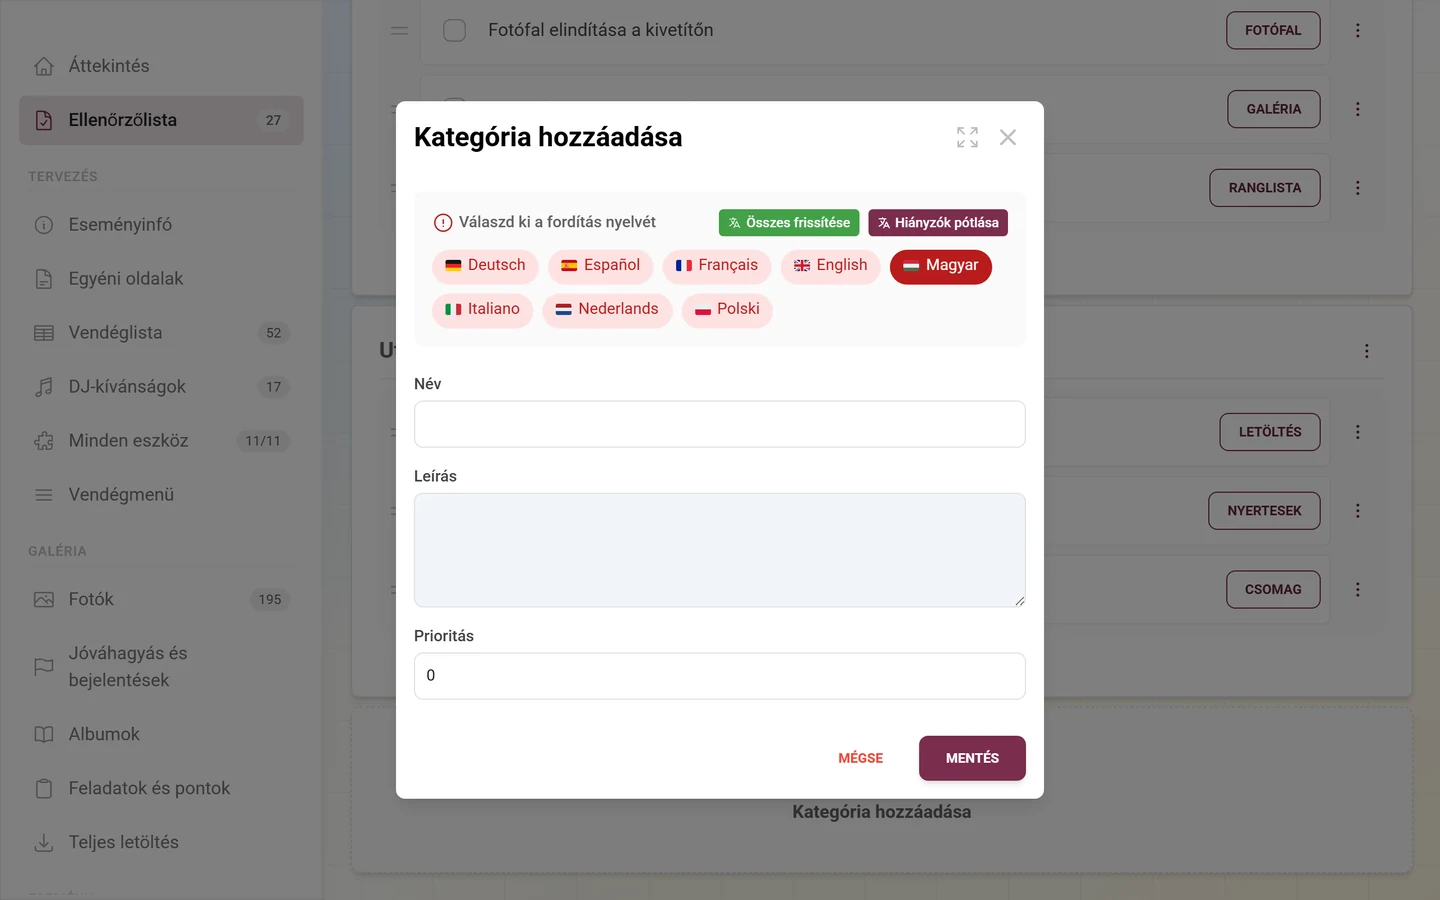This screenshot has width=1440, height=900.
Task: Focus the Prioritás input field
Action: pyautogui.click(x=720, y=676)
